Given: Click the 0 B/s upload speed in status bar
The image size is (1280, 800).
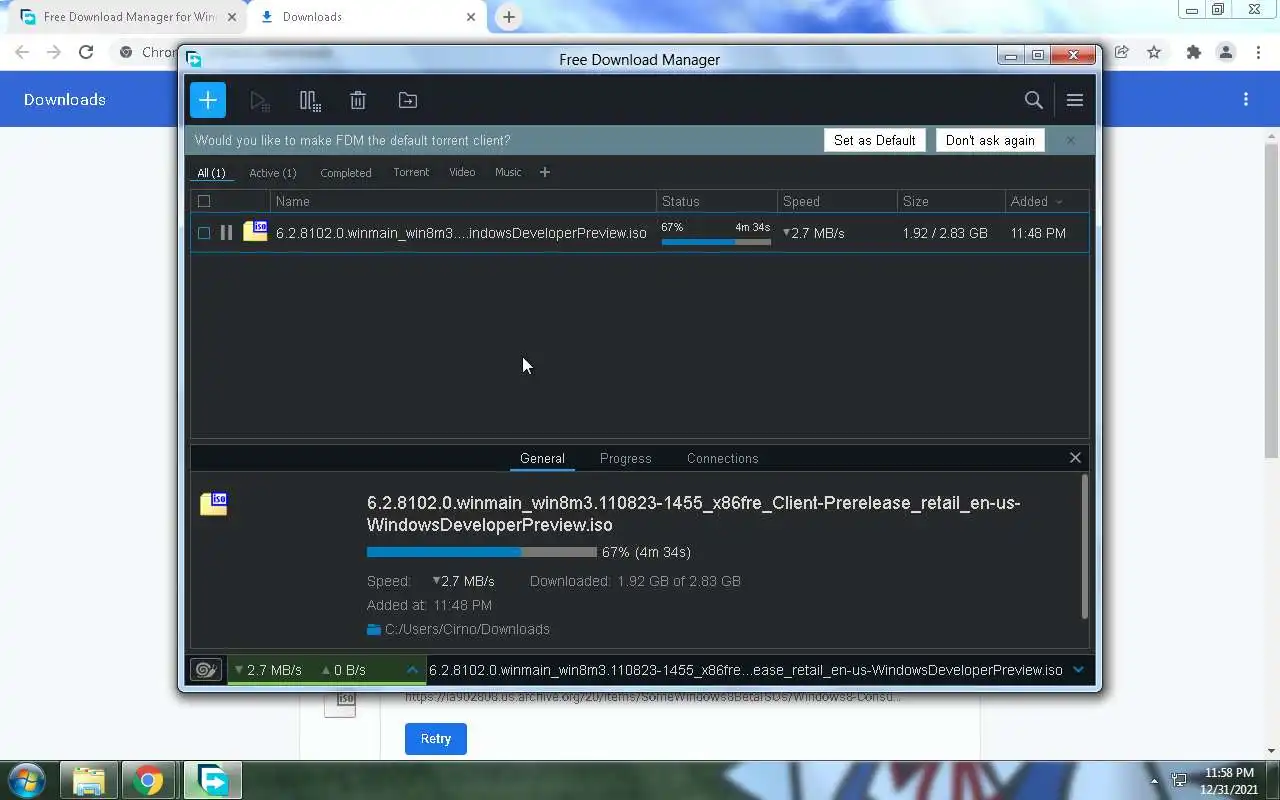Looking at the screenshot, I should pyautogui.click(x=343, y=670).
